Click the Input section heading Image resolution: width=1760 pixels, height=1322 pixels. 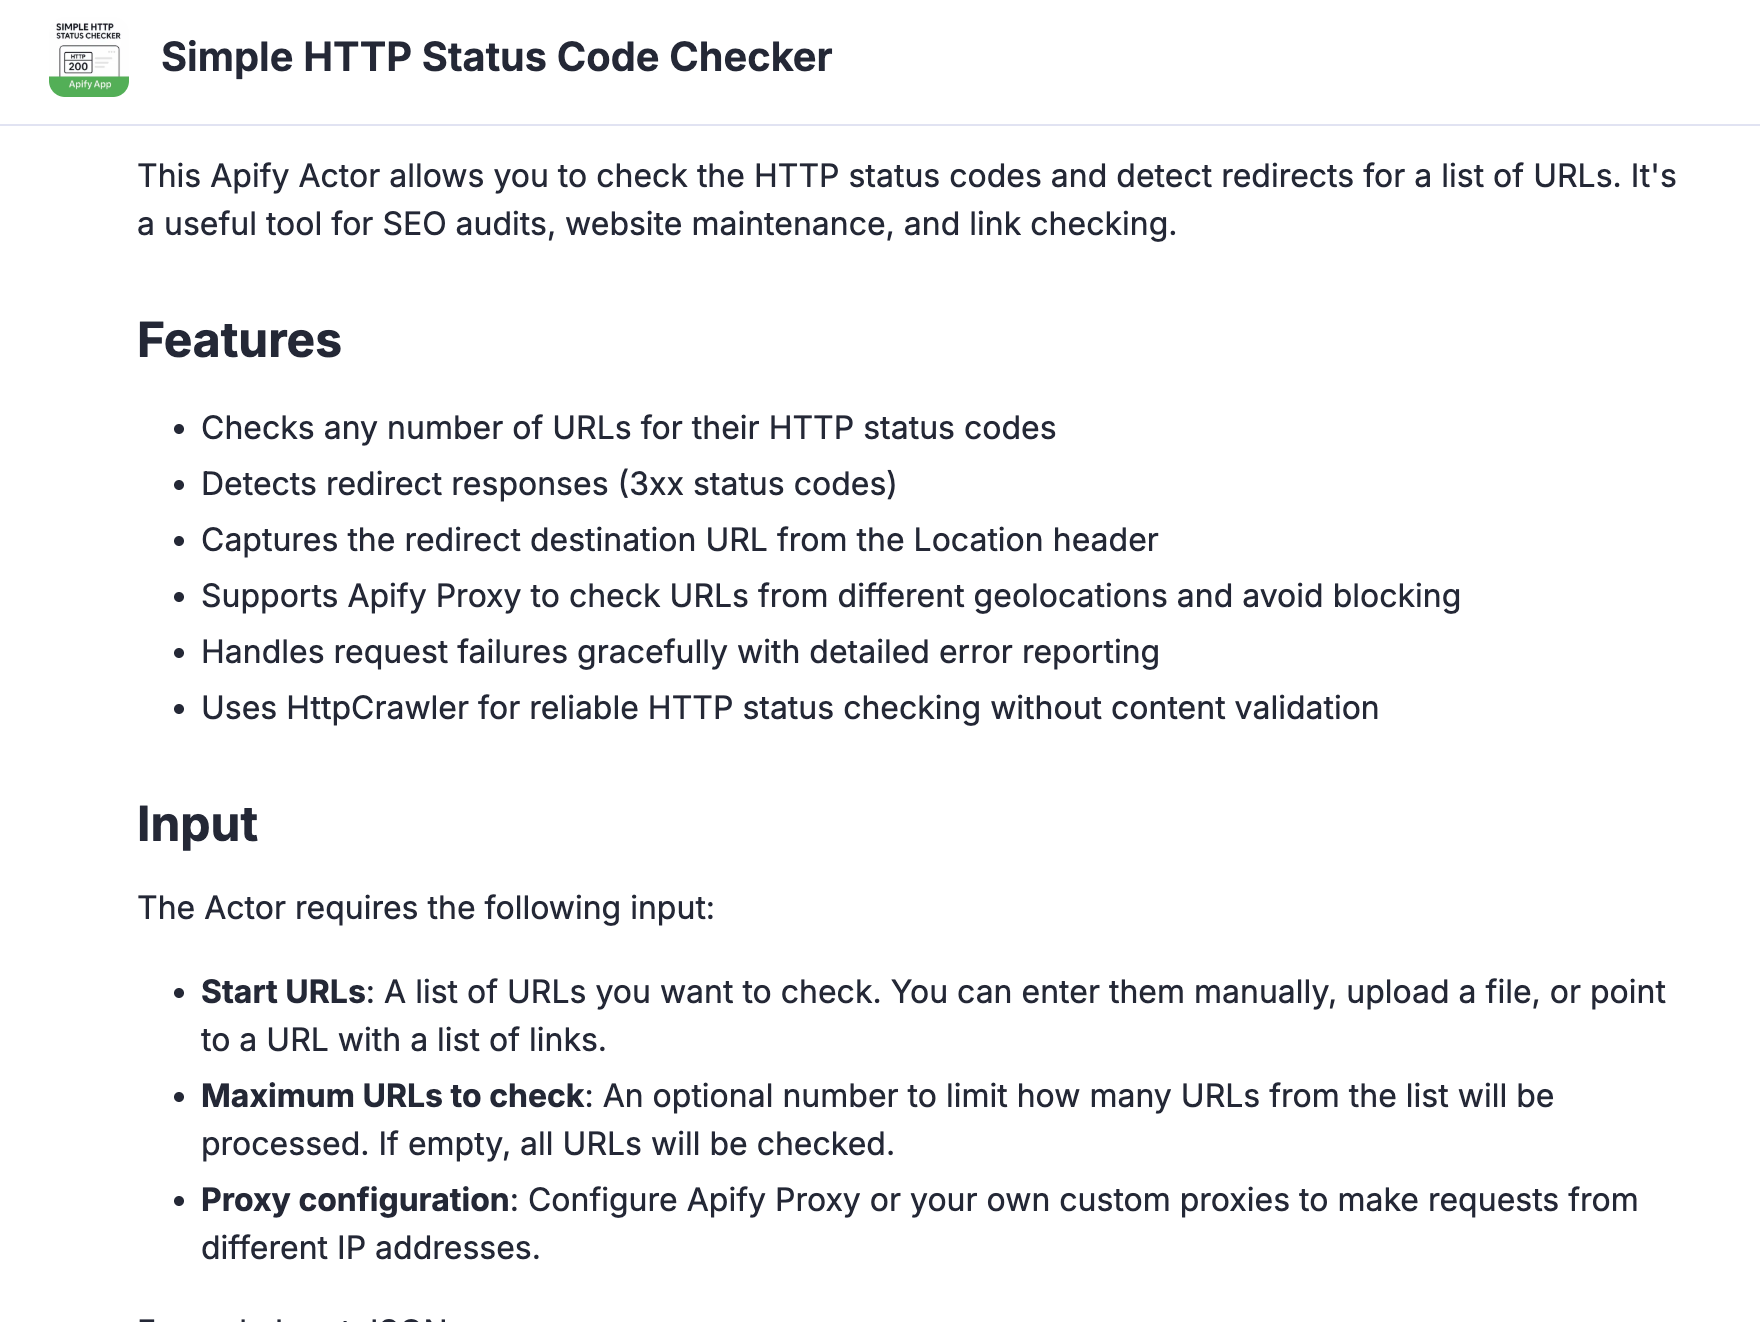197,824
